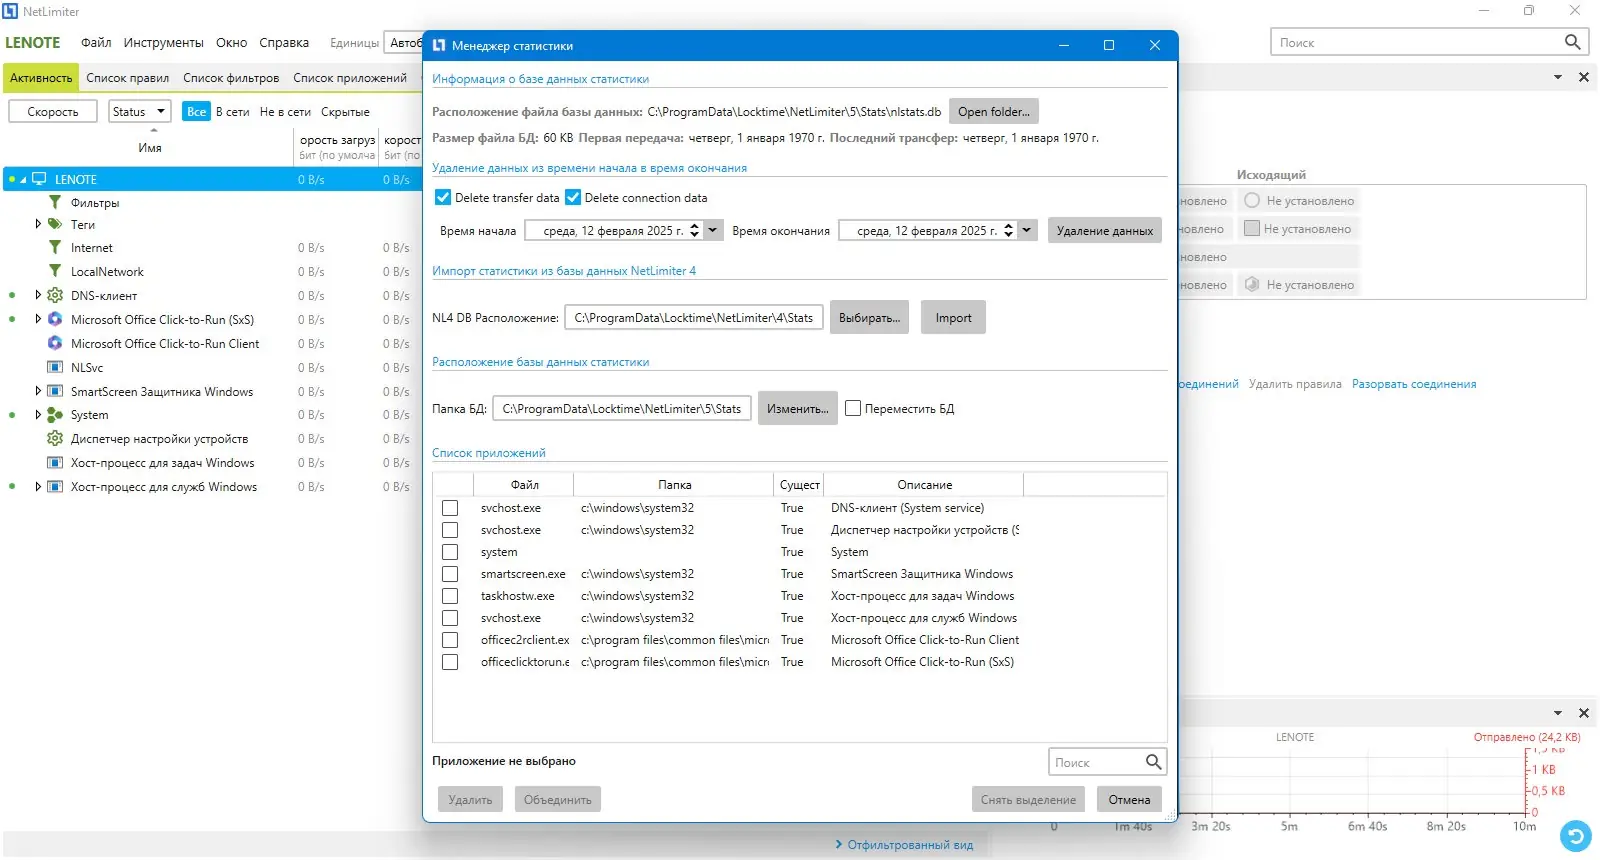Click the NL4 DB Расположение path field

[694, 317]
